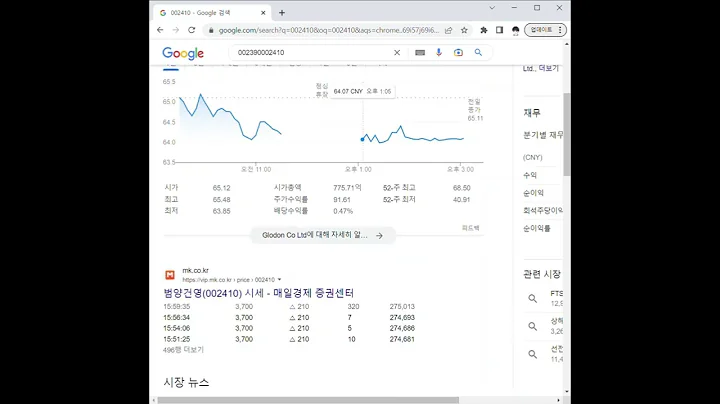Open the mk.co.kr result menu arrow

[x=279, y=280]
